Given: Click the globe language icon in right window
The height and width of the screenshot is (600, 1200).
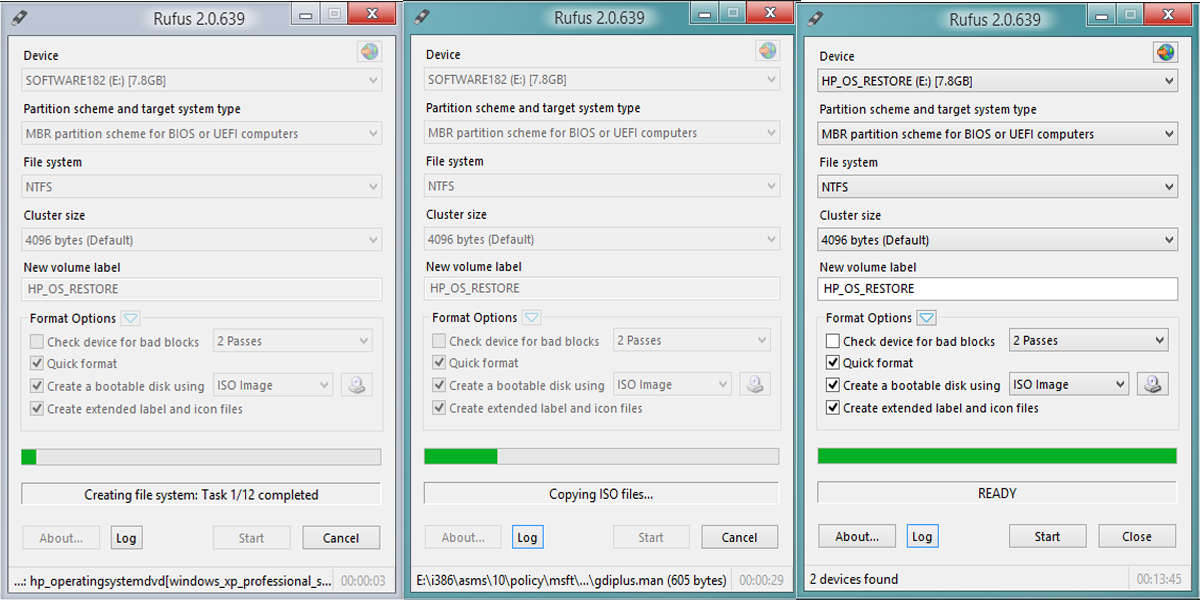Looking at the screenshot, I should (1165, 52).
